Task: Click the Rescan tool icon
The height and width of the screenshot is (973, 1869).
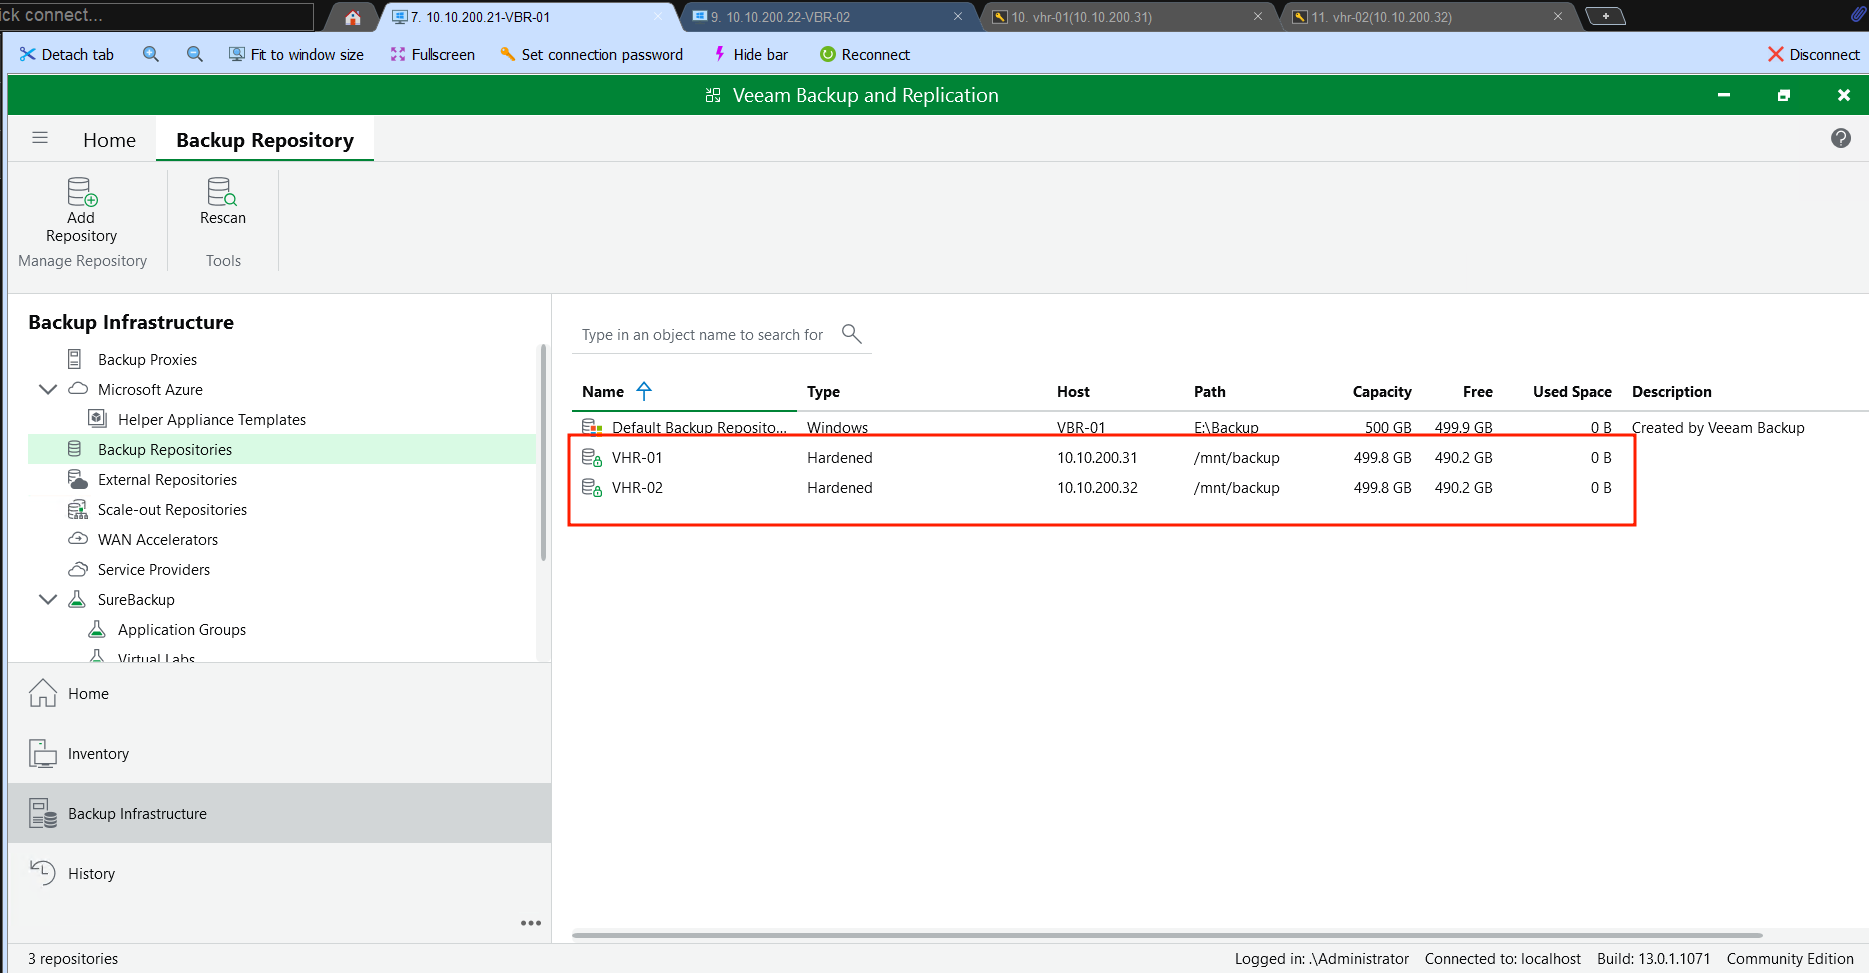Action: (222, 192)
